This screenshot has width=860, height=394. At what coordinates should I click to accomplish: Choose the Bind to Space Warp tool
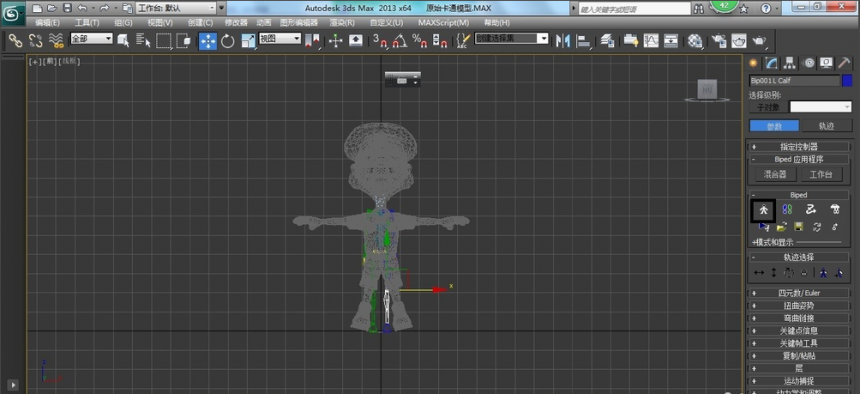pos(55,40)
